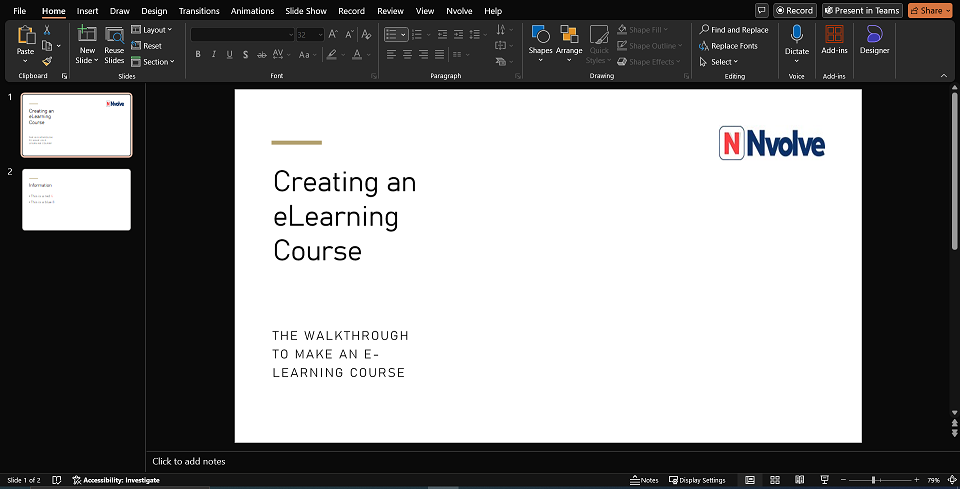Click the Dictate microphone icon
This screenshot has height=489, width=960.
tap(797, 34)
